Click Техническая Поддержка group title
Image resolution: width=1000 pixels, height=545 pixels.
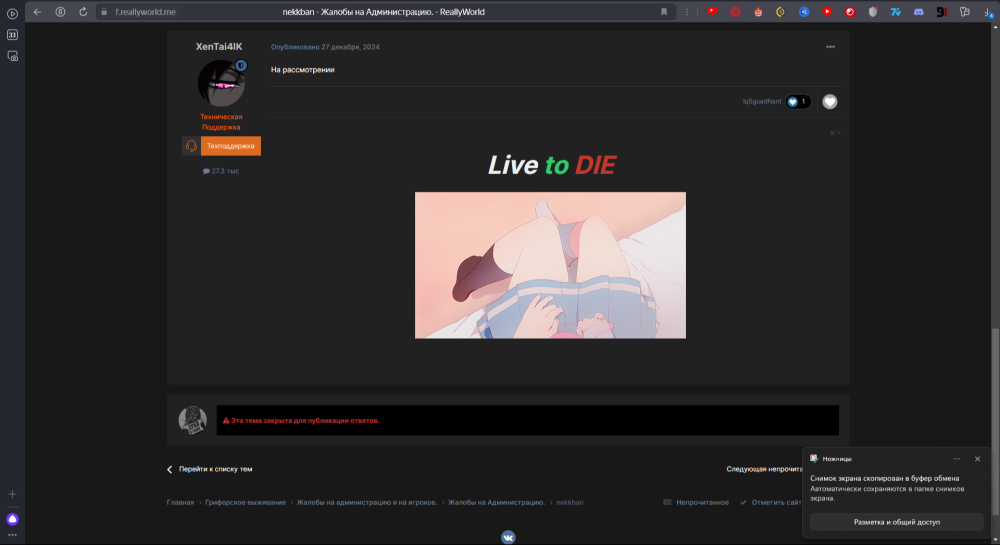pos(221,122)
